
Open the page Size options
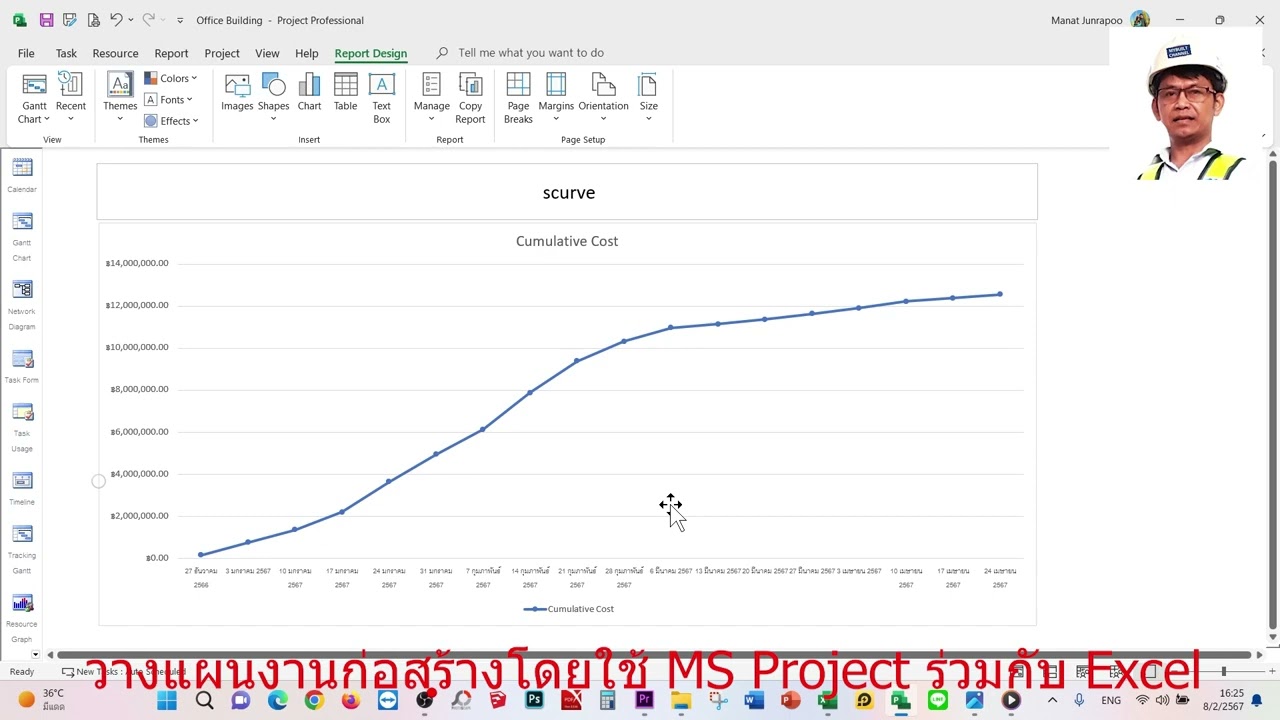click(x=649, y=98)
